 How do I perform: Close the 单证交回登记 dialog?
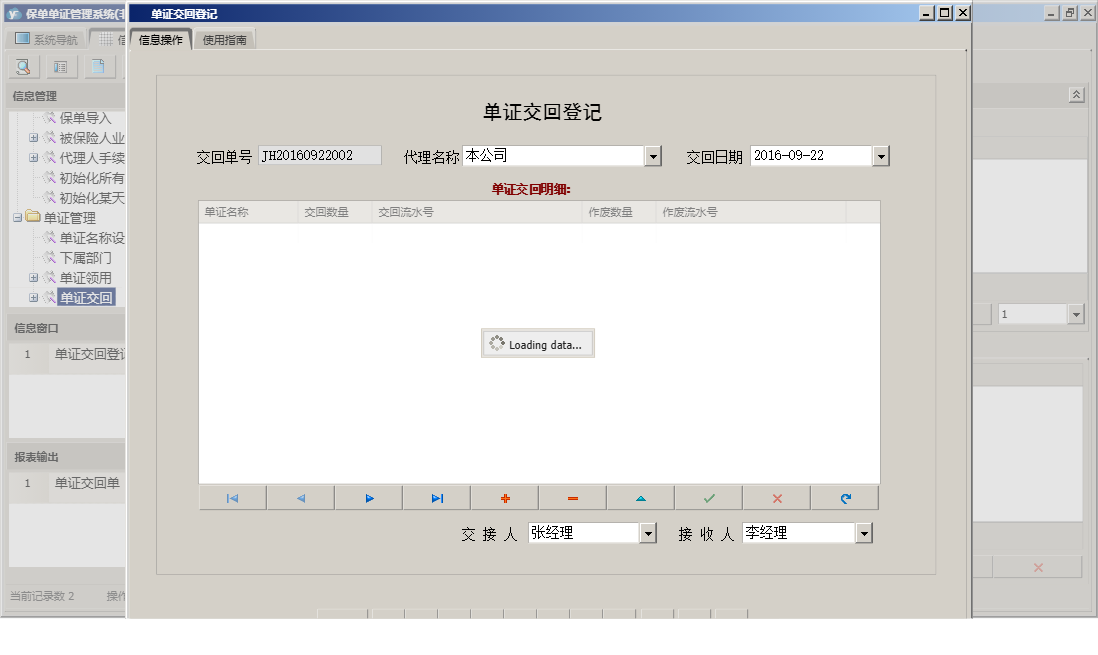point(963,13)
